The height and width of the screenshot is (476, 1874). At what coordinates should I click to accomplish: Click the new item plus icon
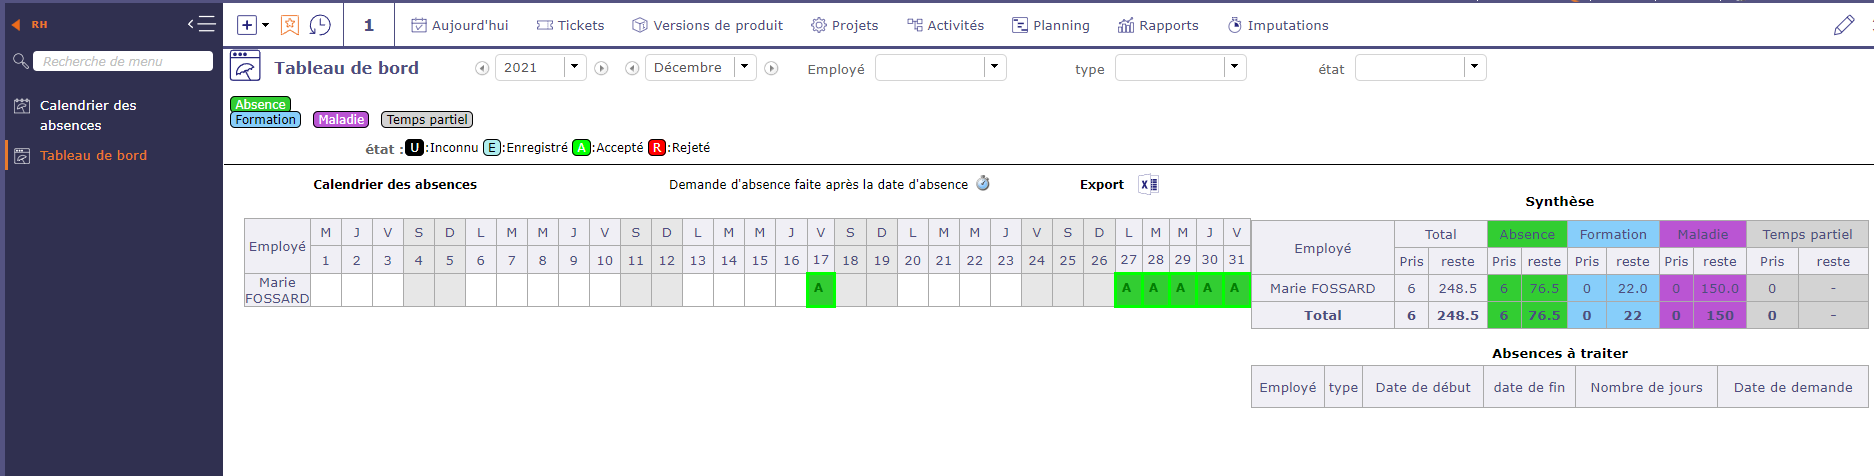coord(247,25)
